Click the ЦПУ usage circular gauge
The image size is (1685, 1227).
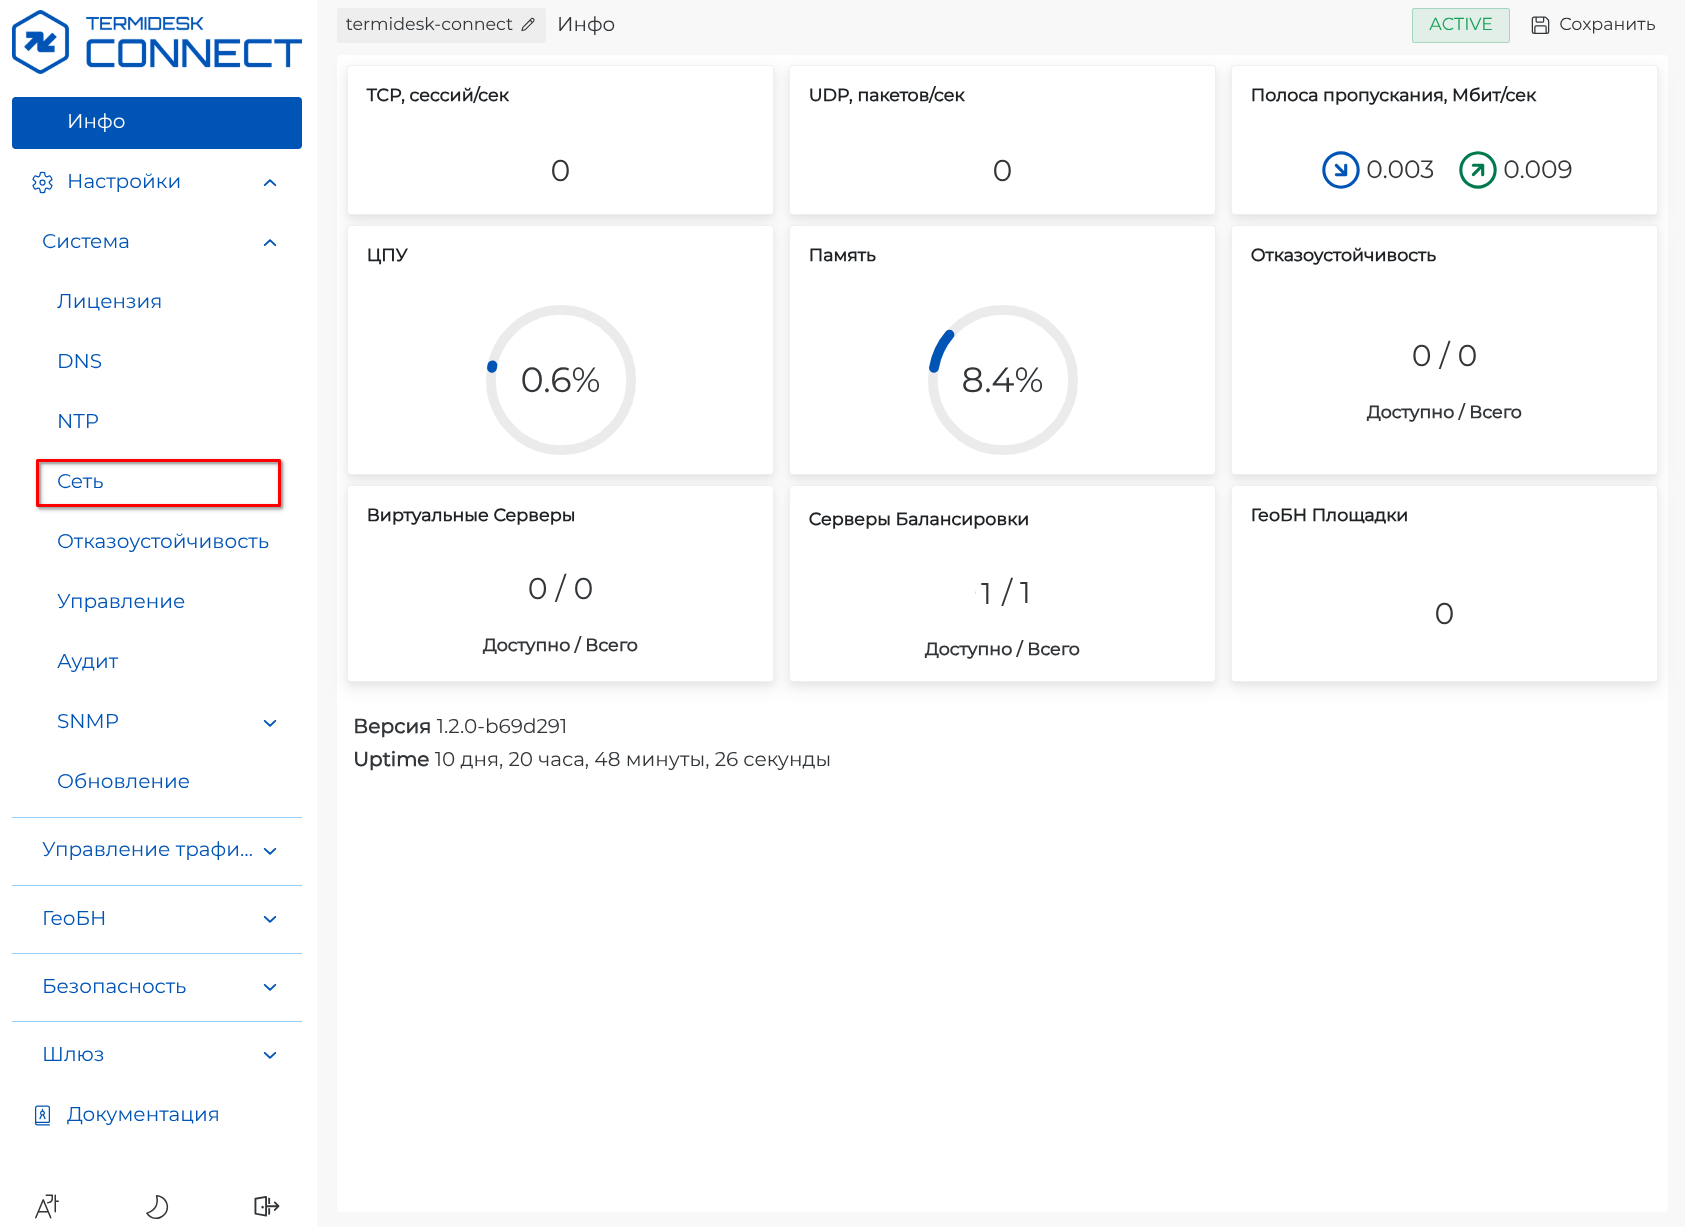560,380
